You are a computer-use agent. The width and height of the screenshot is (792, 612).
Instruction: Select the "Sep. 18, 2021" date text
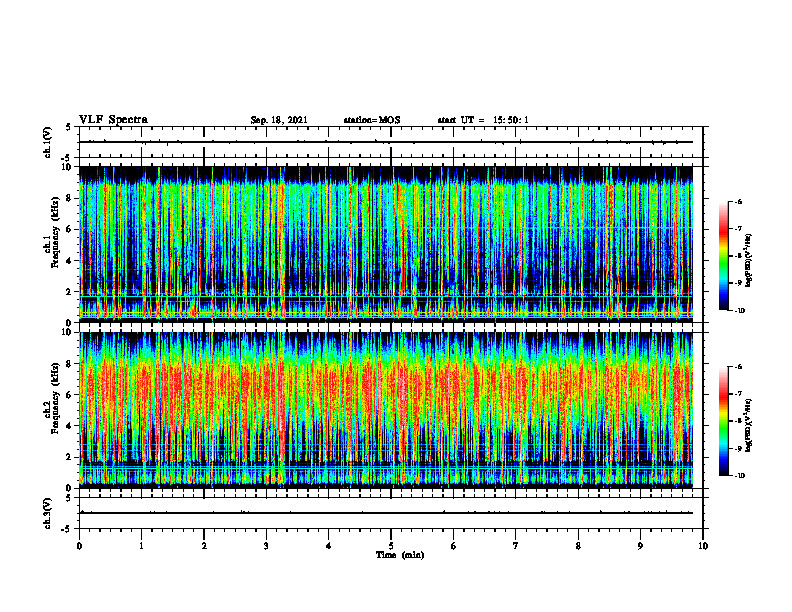point(279,120)
